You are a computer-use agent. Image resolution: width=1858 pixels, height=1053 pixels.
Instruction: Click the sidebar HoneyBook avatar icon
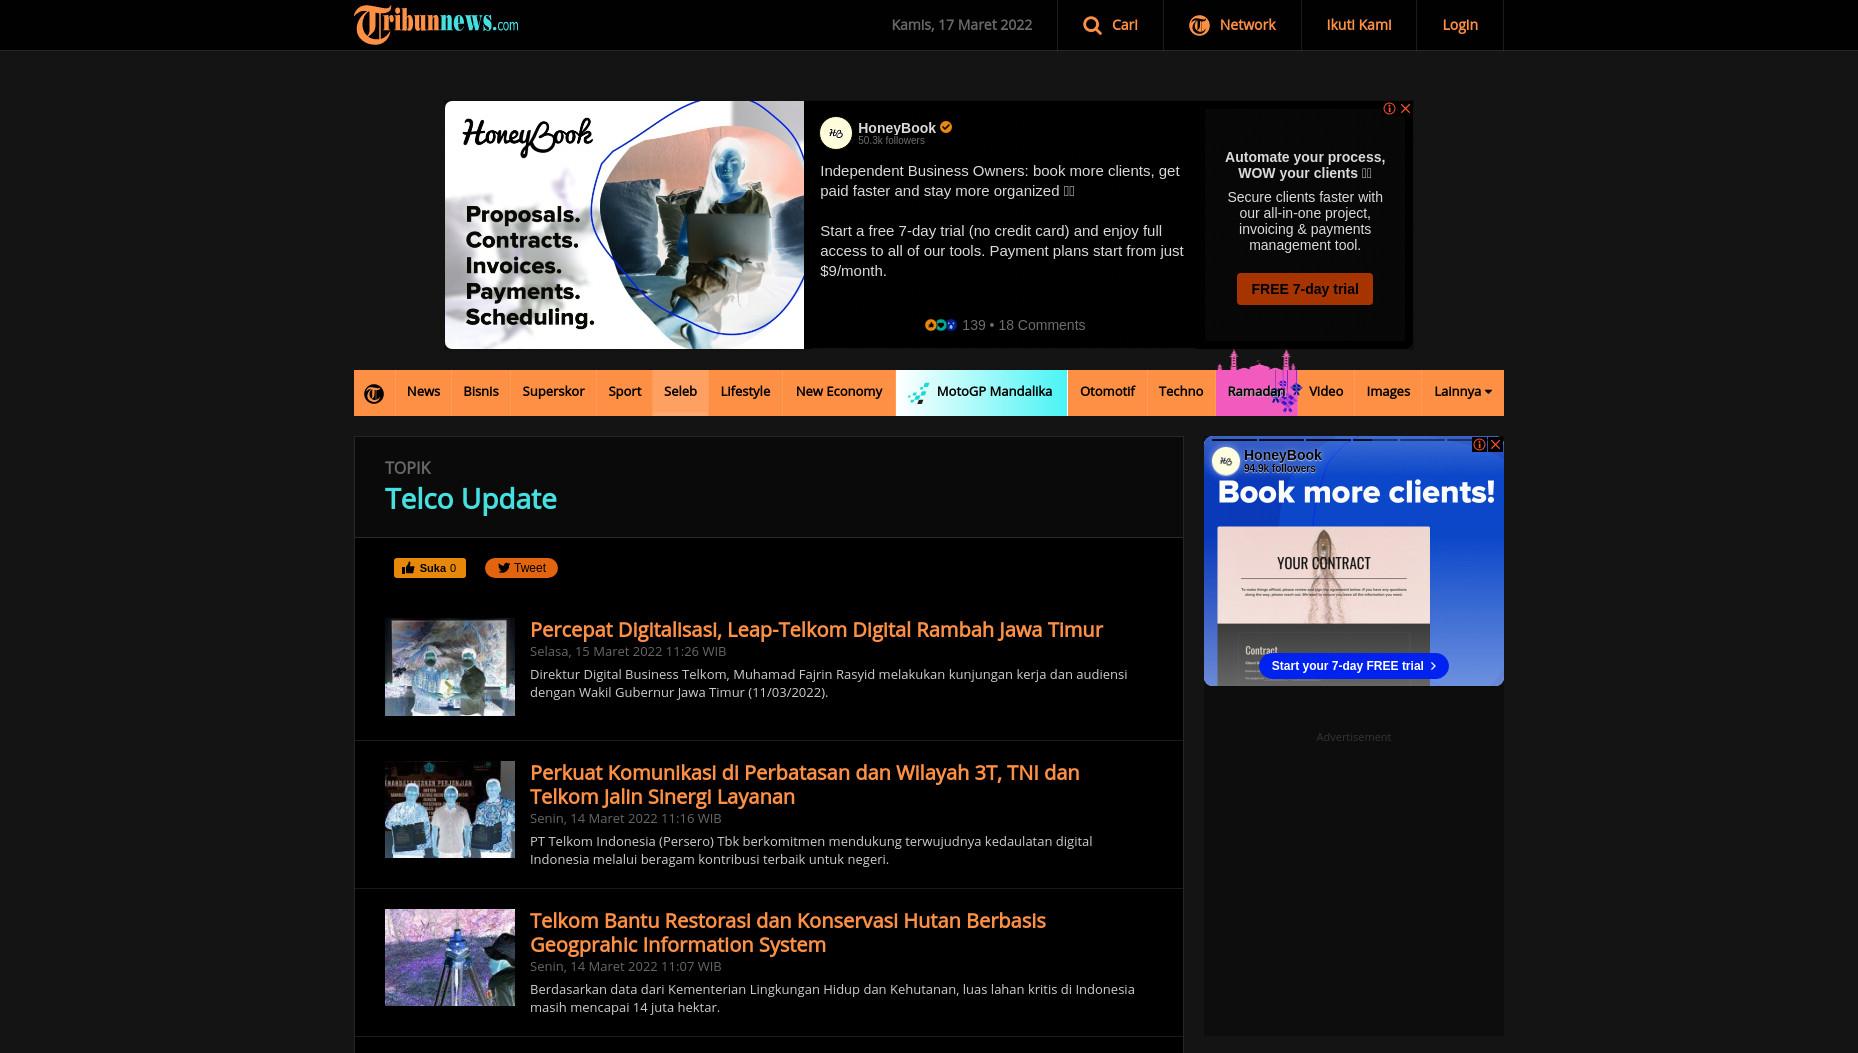tap(1226, 461)
